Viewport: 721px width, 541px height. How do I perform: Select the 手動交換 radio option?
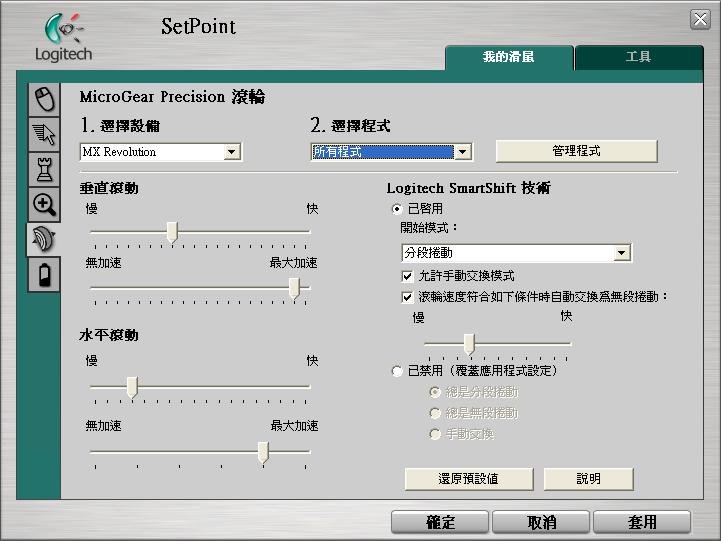pyautogui.click(x=435, y=434)
